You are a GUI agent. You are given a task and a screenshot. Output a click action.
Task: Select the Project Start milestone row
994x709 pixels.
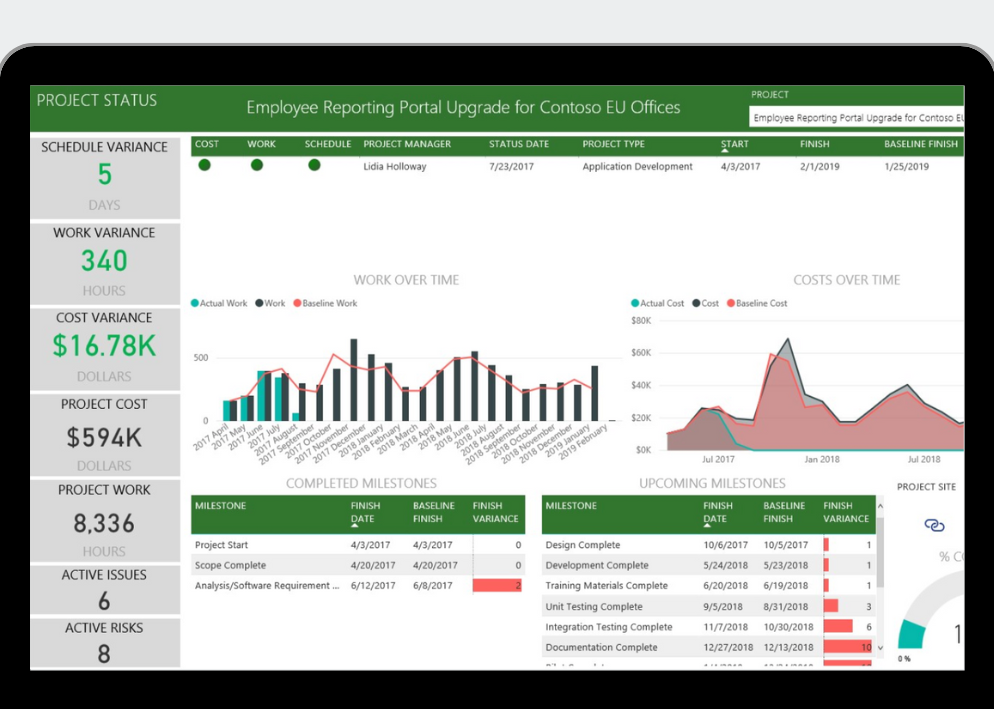(x=358, y=545)
